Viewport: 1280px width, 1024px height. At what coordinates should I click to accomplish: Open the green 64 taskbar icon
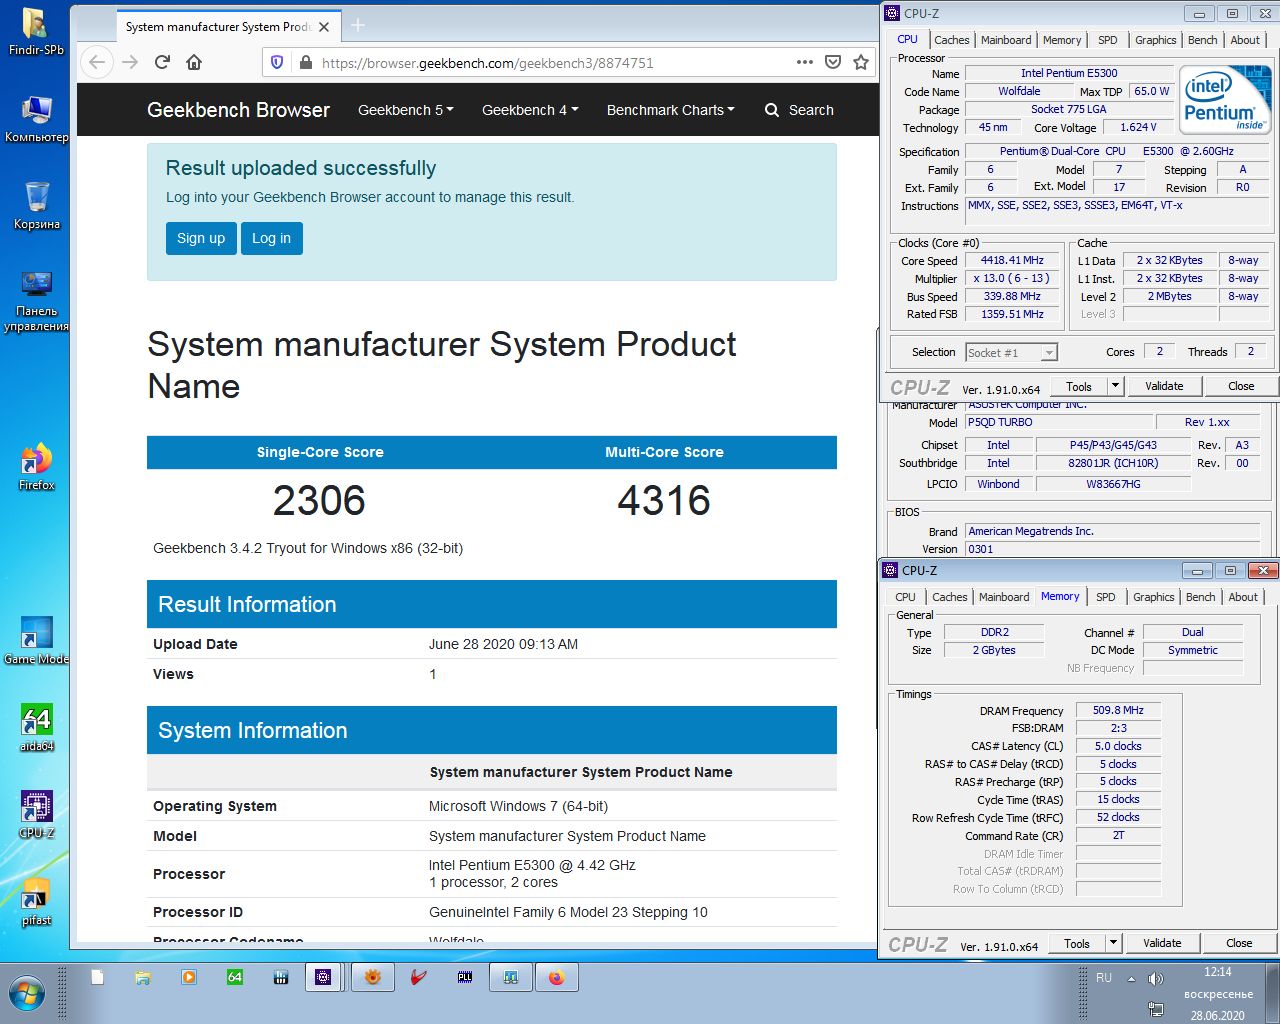point(235,978)
